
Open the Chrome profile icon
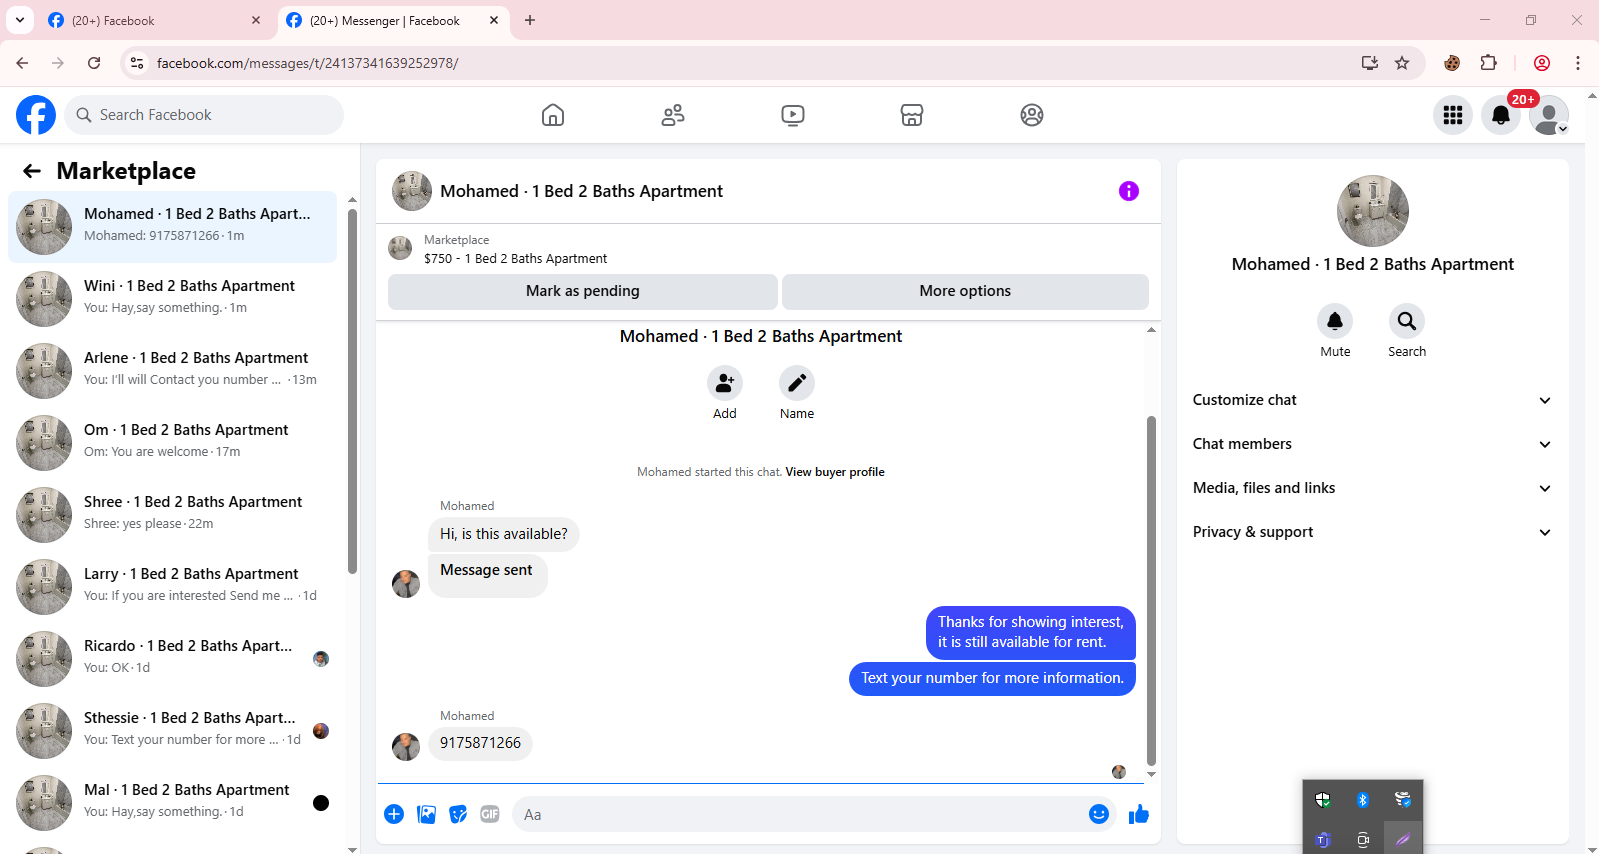[x=1542, y=63]
